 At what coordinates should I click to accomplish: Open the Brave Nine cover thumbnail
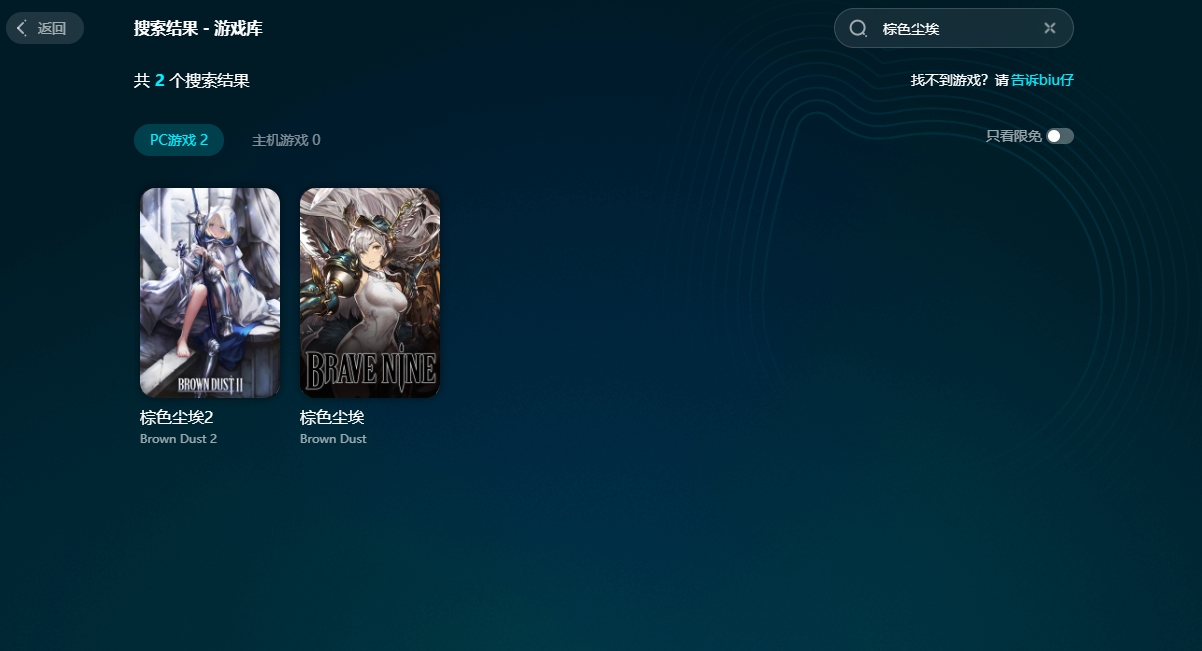tap(370, 293)
